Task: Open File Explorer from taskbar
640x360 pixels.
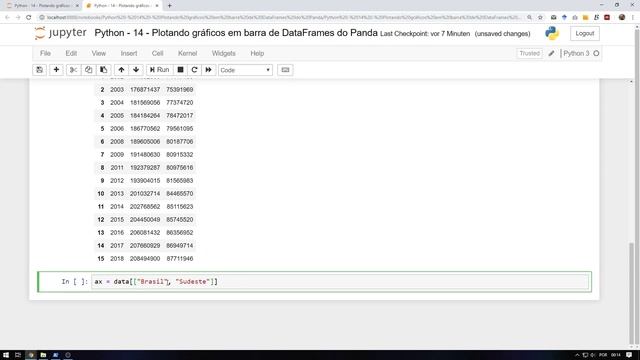Action: (43, 355)
